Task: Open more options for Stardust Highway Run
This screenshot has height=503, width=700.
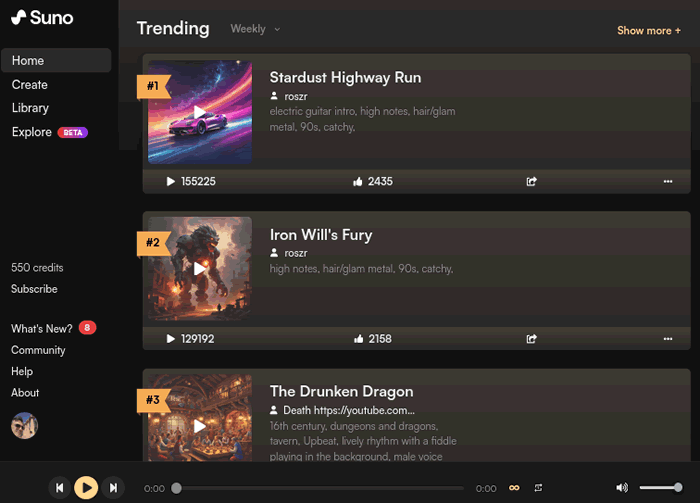Action: tap(668, 182)
